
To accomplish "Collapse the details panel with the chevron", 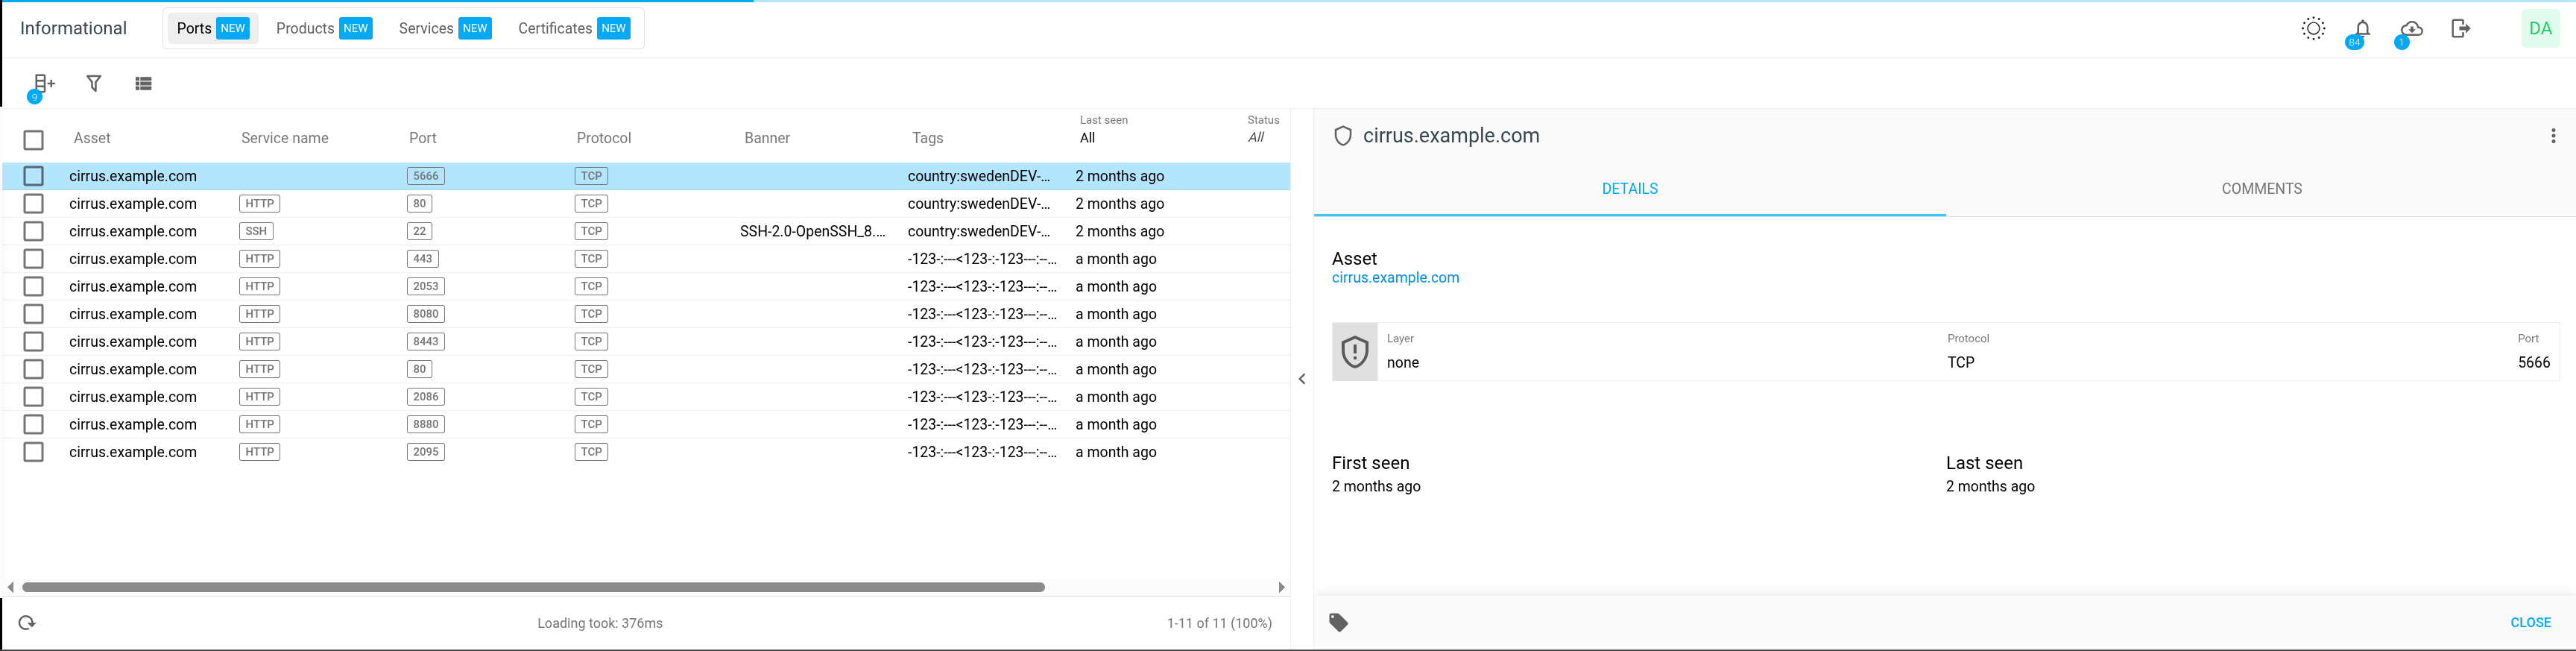I will (1302, 379).
